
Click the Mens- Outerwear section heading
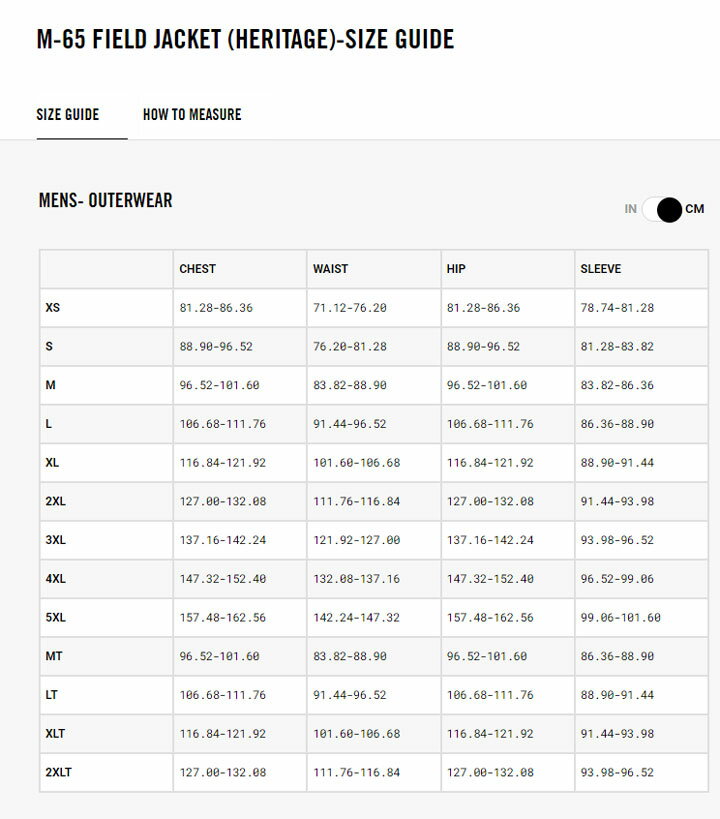point(105,201)
